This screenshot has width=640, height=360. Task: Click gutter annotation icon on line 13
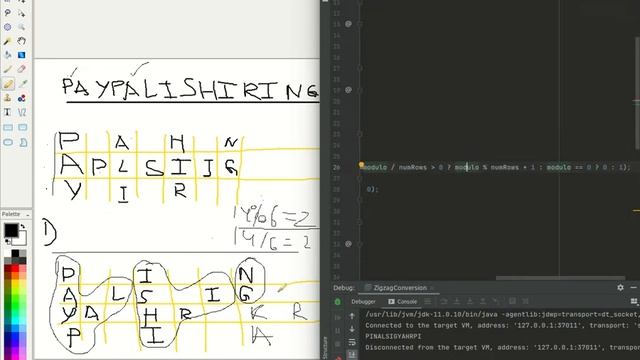pyautogui.click(x=348, y=24)
